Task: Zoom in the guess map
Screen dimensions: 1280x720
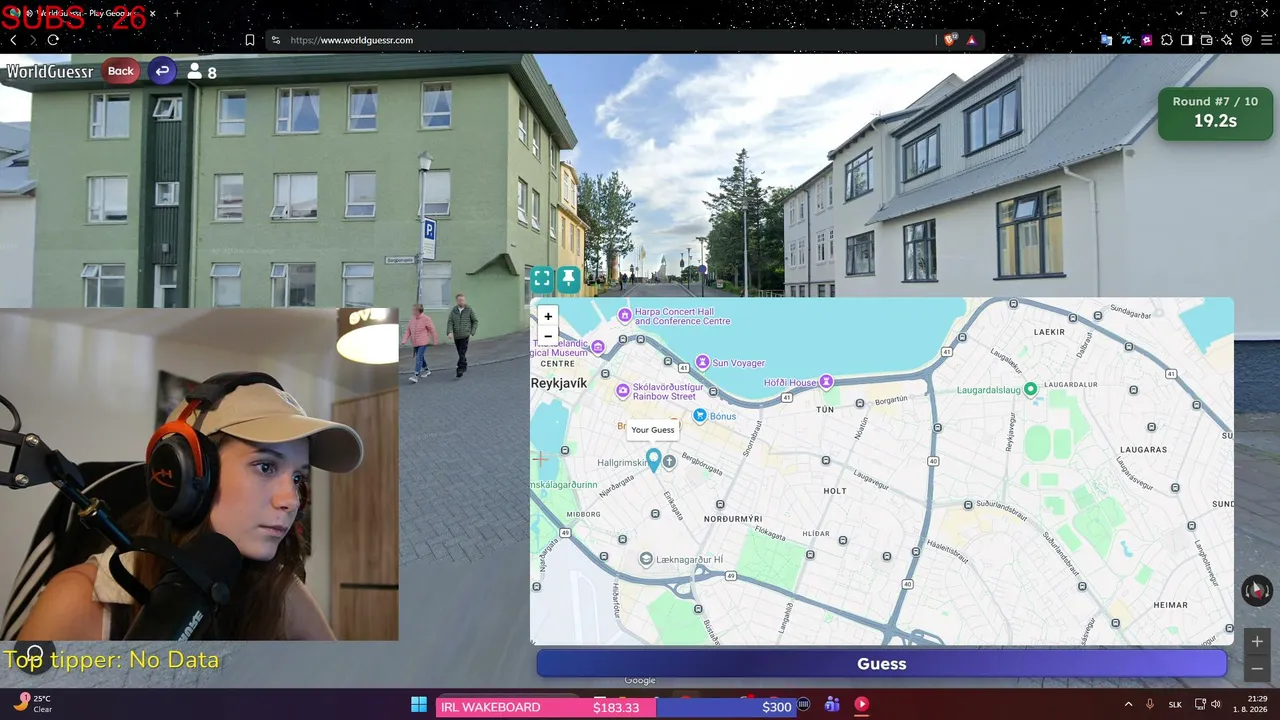Action: pyautogui.click(x=547, y=316)
